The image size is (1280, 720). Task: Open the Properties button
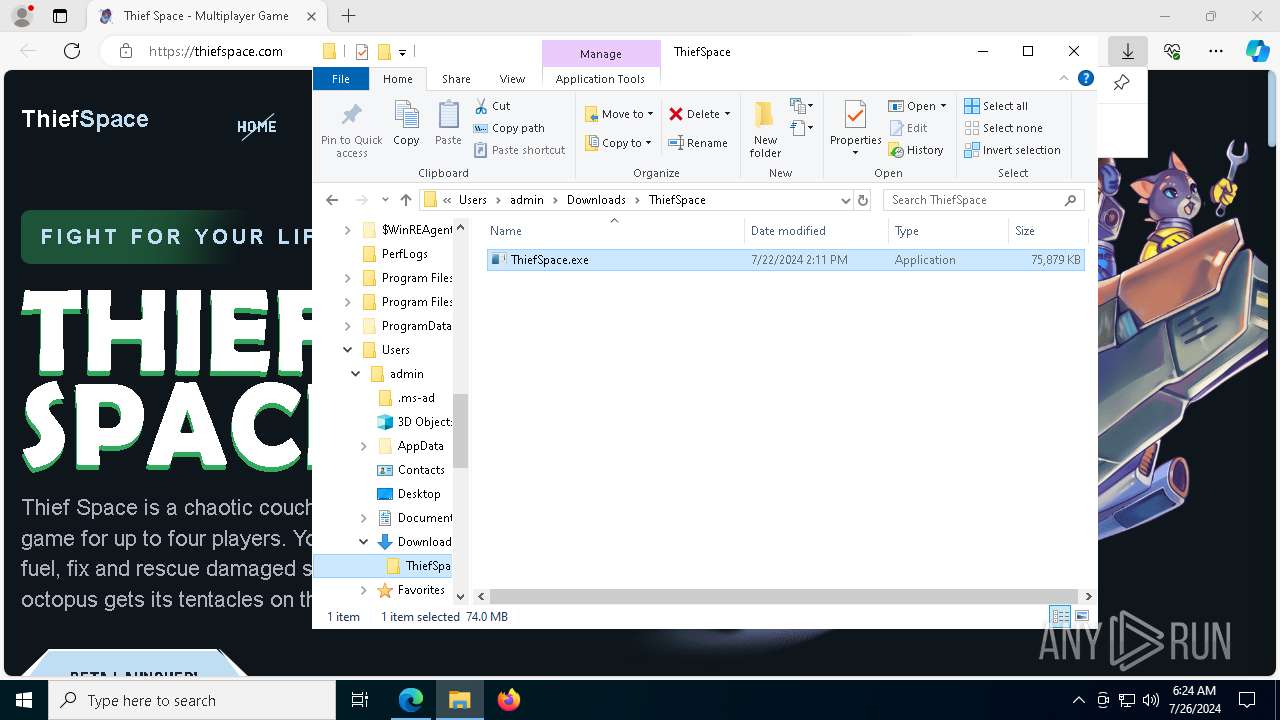coord(855,129)
